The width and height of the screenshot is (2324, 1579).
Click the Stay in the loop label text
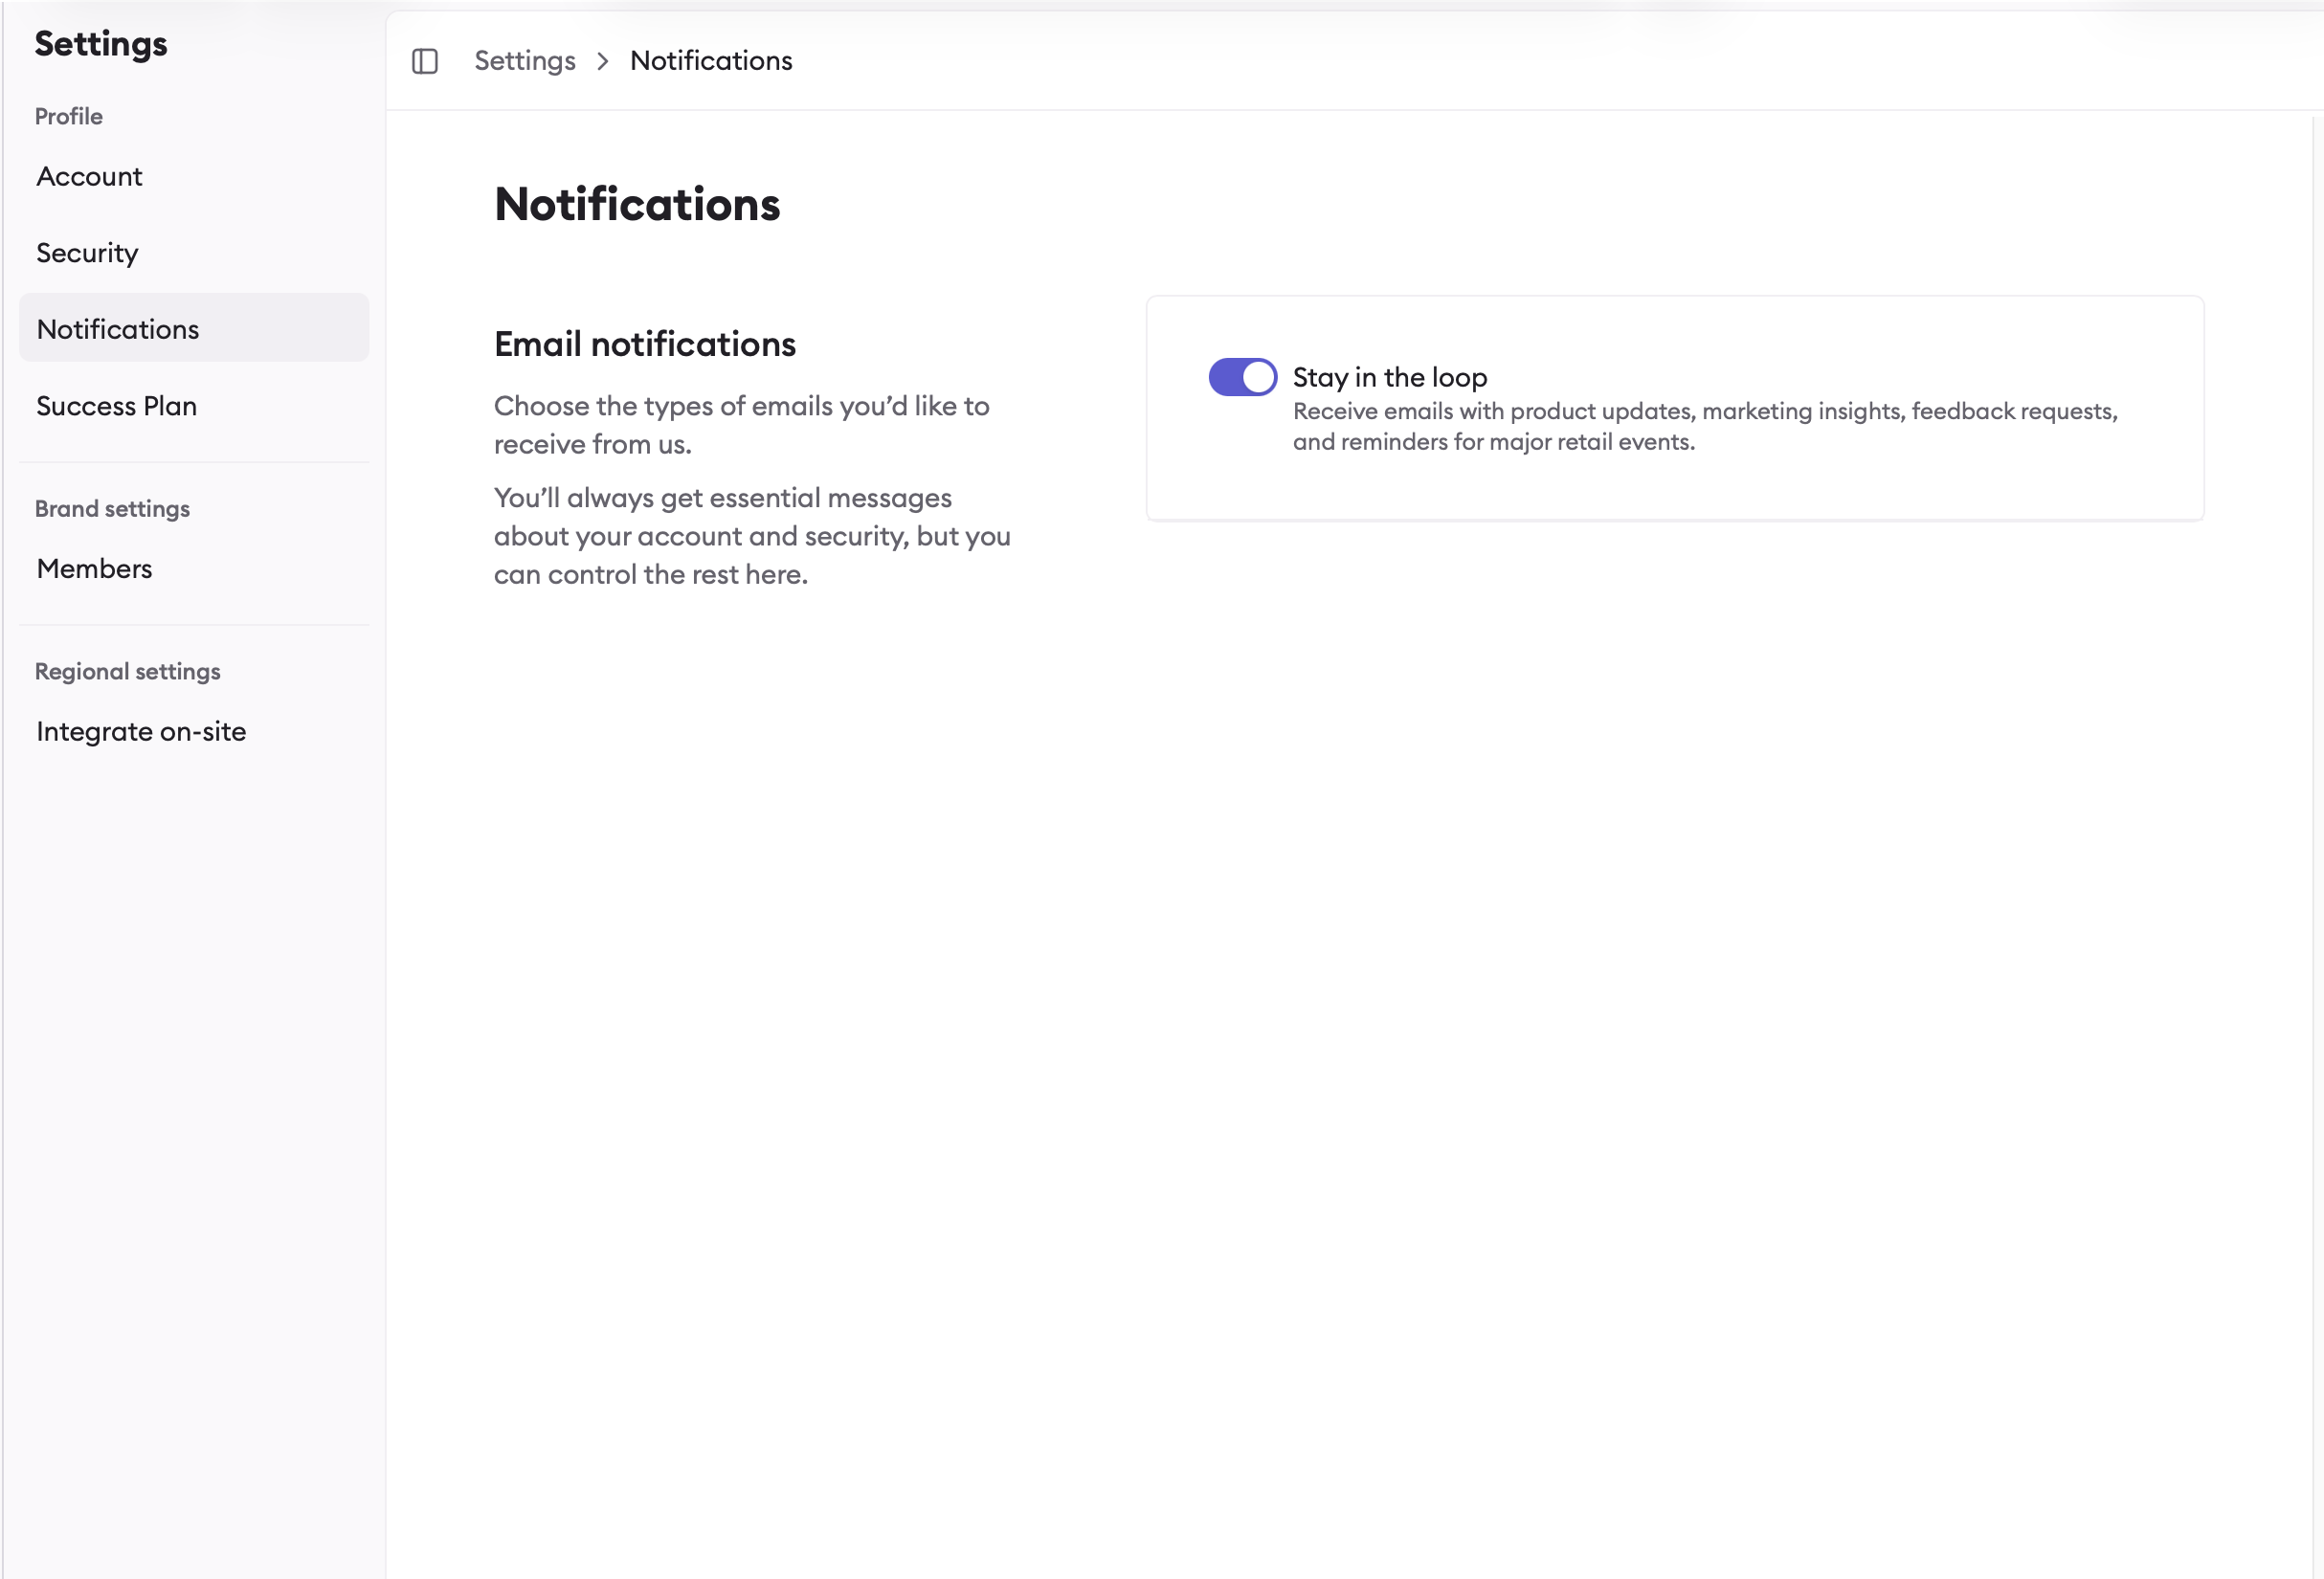pyautogui.click(x=1389, y=377)
